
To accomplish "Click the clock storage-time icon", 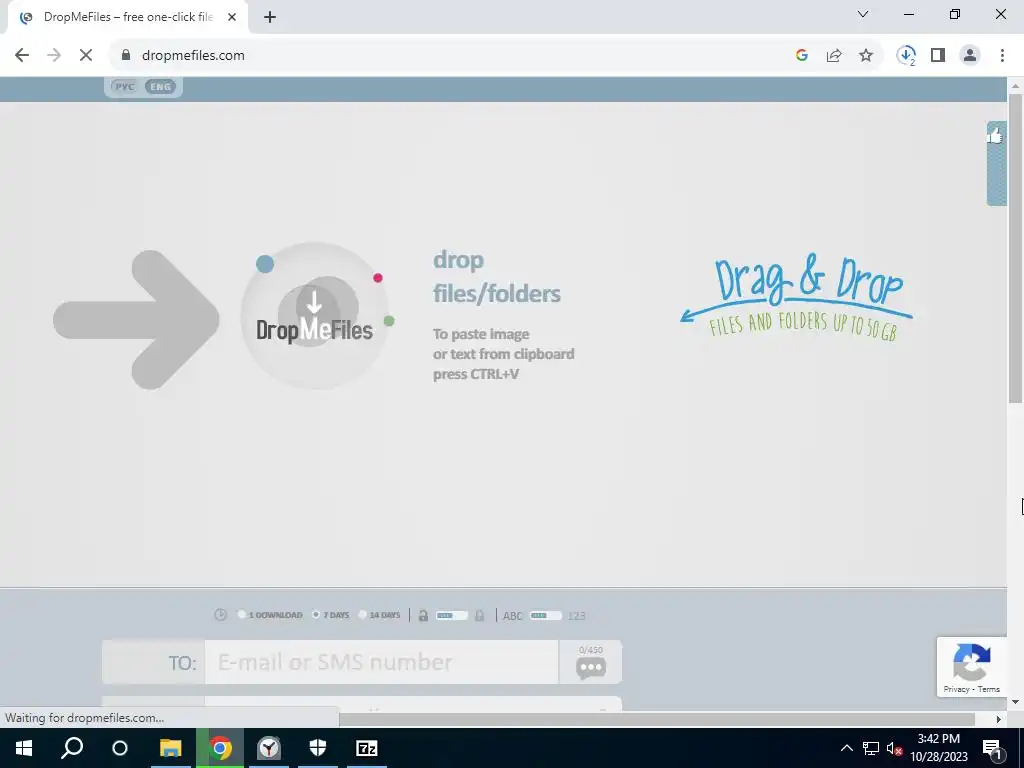I will [x=221, y=615].
